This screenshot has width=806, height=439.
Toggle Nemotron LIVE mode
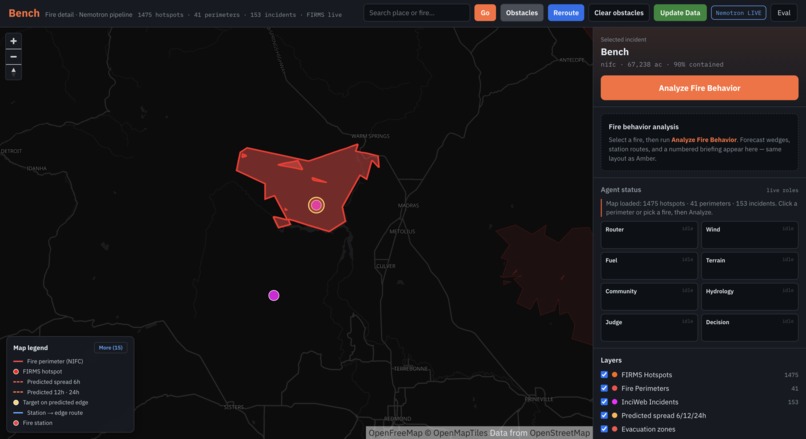(x=738, y=13)
